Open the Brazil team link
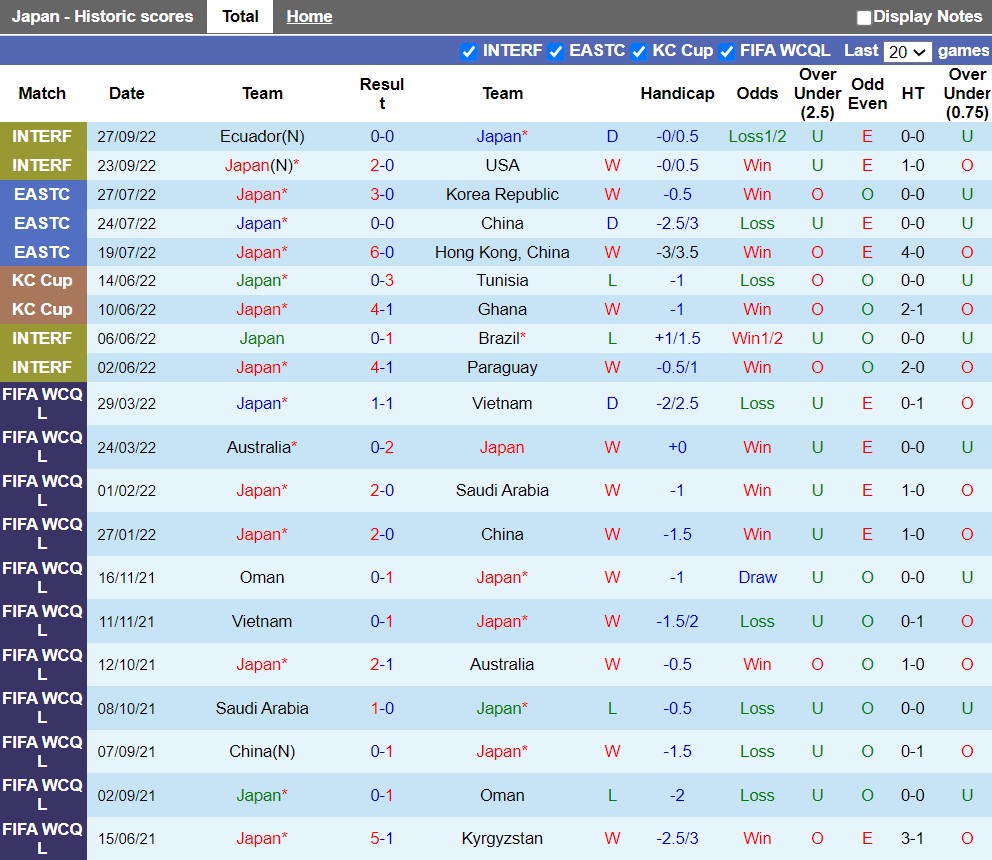This screenshot has width=992, height=860. point(502,339)
